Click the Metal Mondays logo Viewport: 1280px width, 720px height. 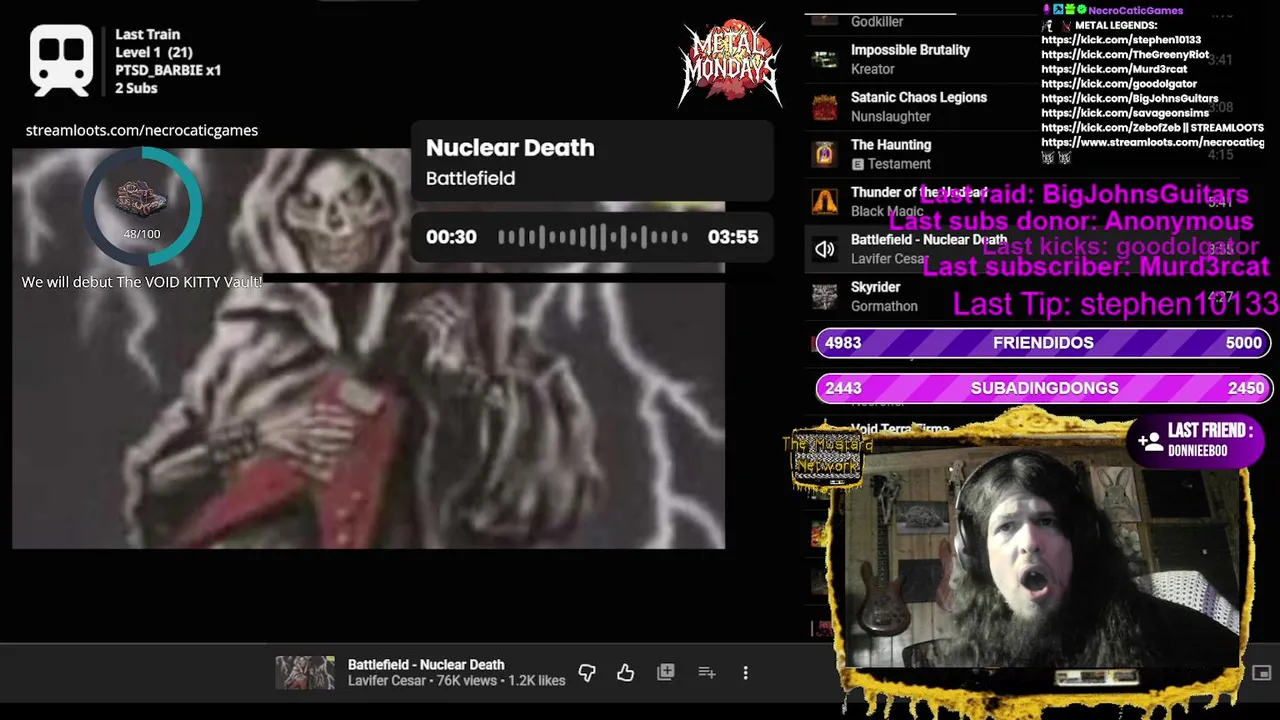pos(730,62)
